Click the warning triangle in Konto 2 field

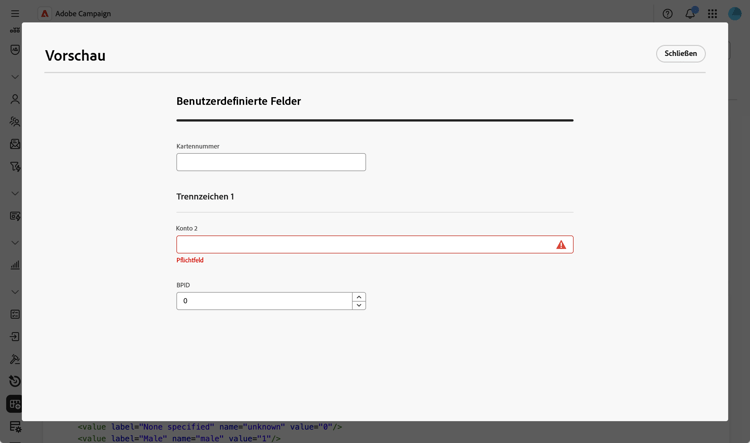pyautogui.click(x=561, y=245)
